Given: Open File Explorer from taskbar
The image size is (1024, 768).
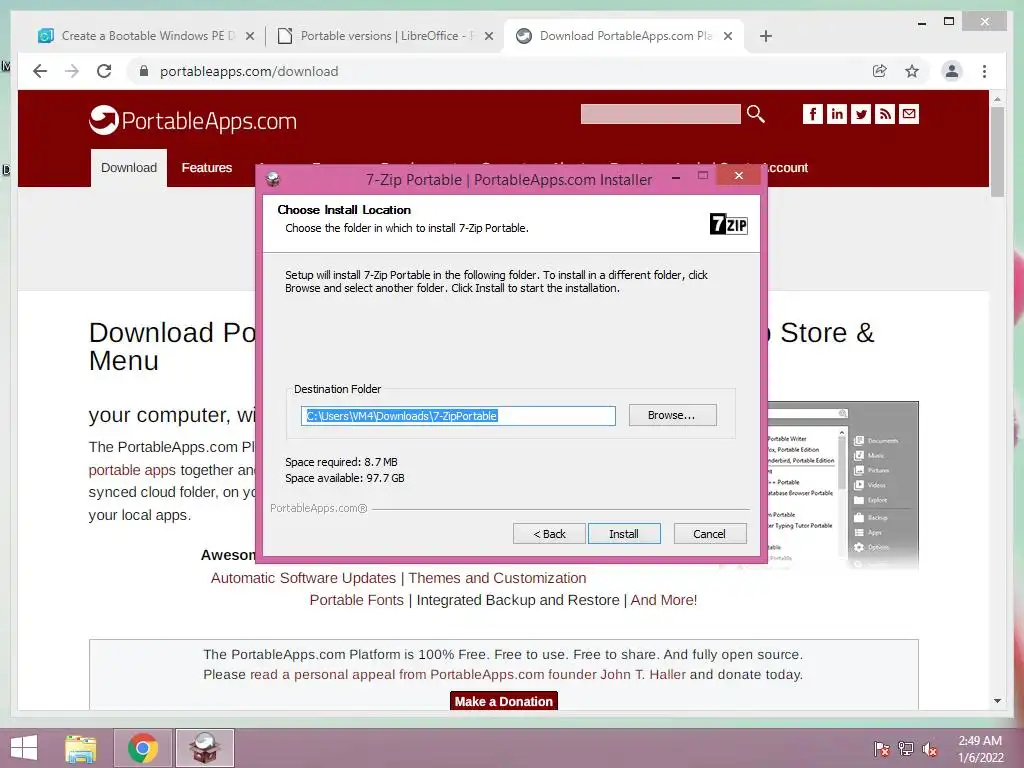Looking at the screenshot, I should (x=81, y=748).
